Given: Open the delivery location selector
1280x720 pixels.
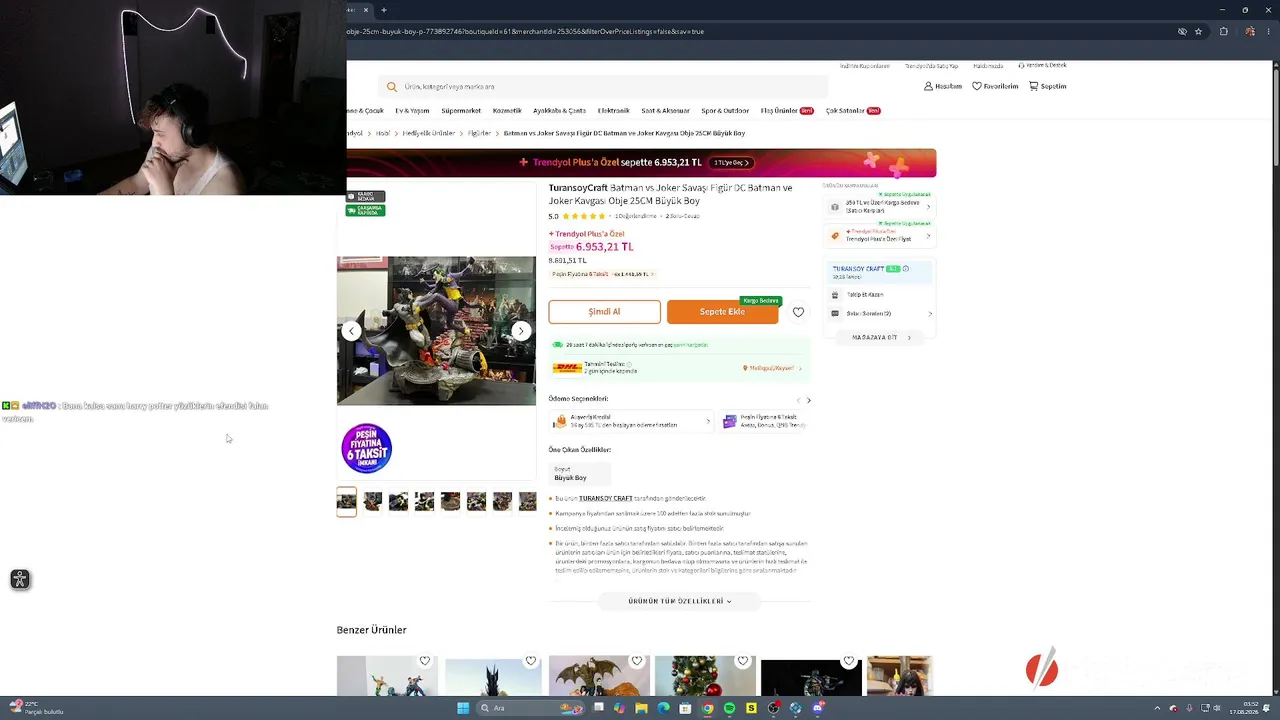Looking at the screenshot, I should 772,368.
